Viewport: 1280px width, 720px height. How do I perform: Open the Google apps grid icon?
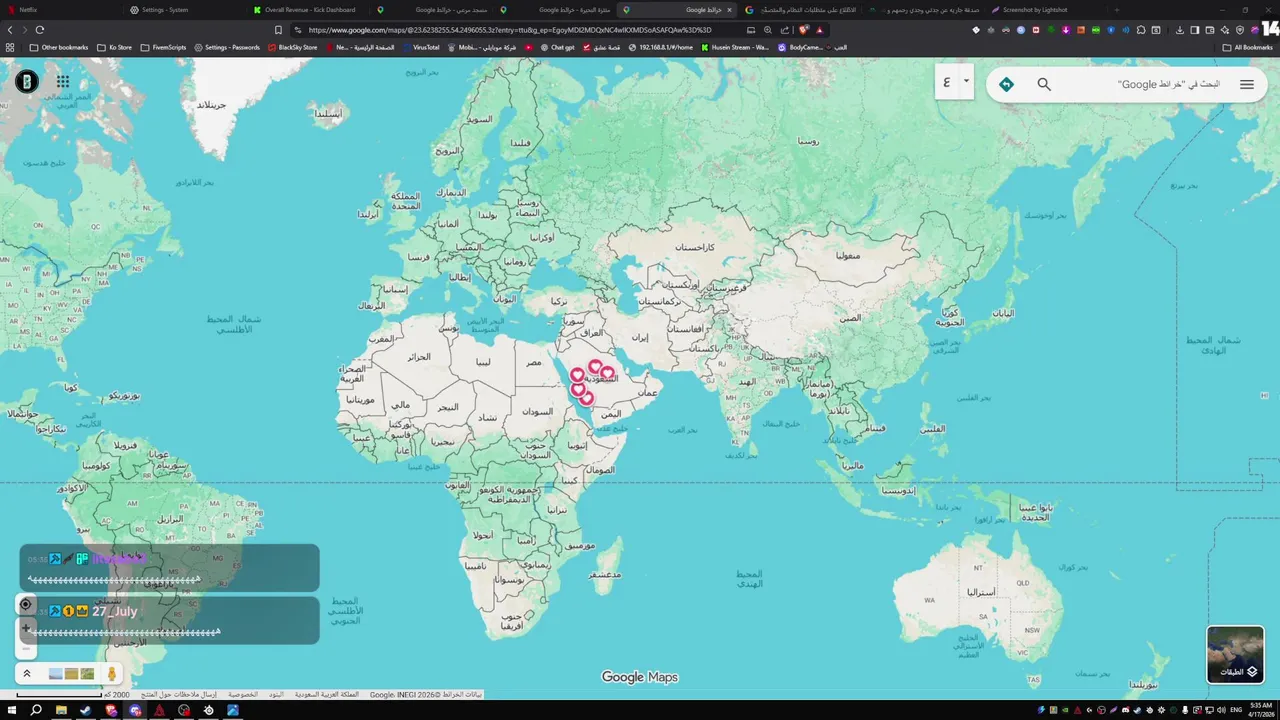(x=63, y=82)
